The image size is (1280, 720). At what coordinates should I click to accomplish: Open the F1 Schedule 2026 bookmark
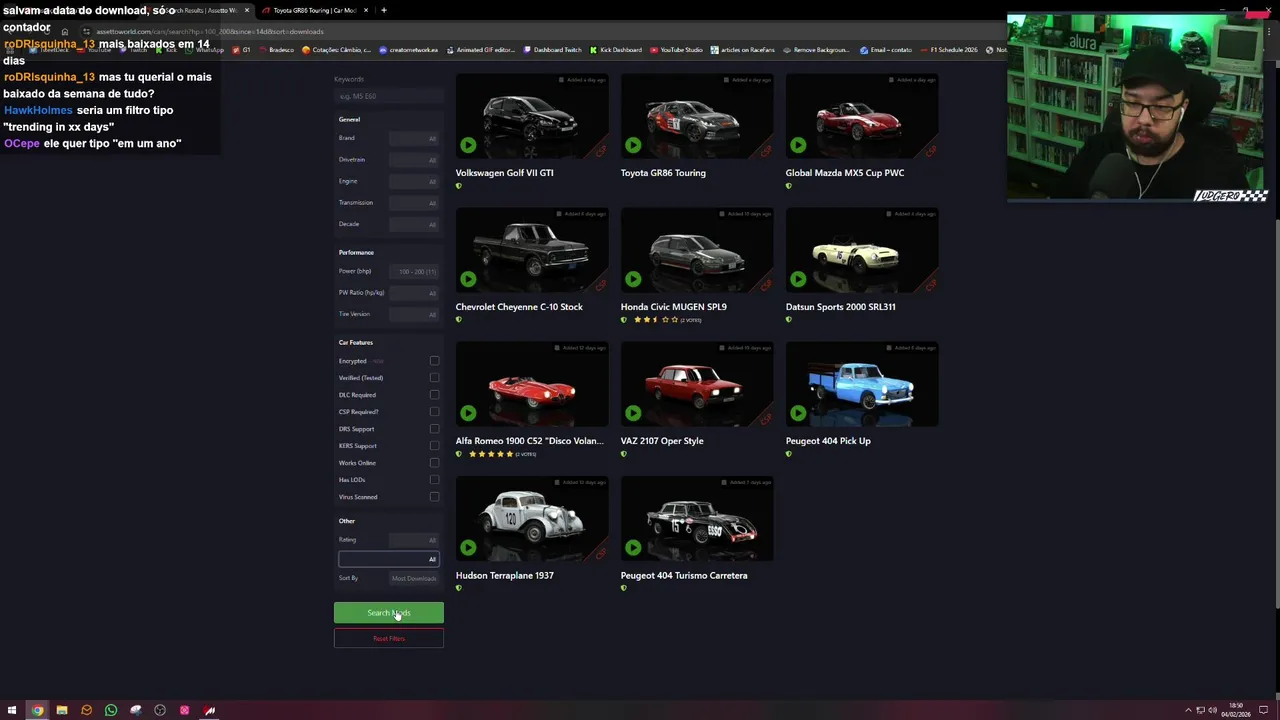[948, 49]
